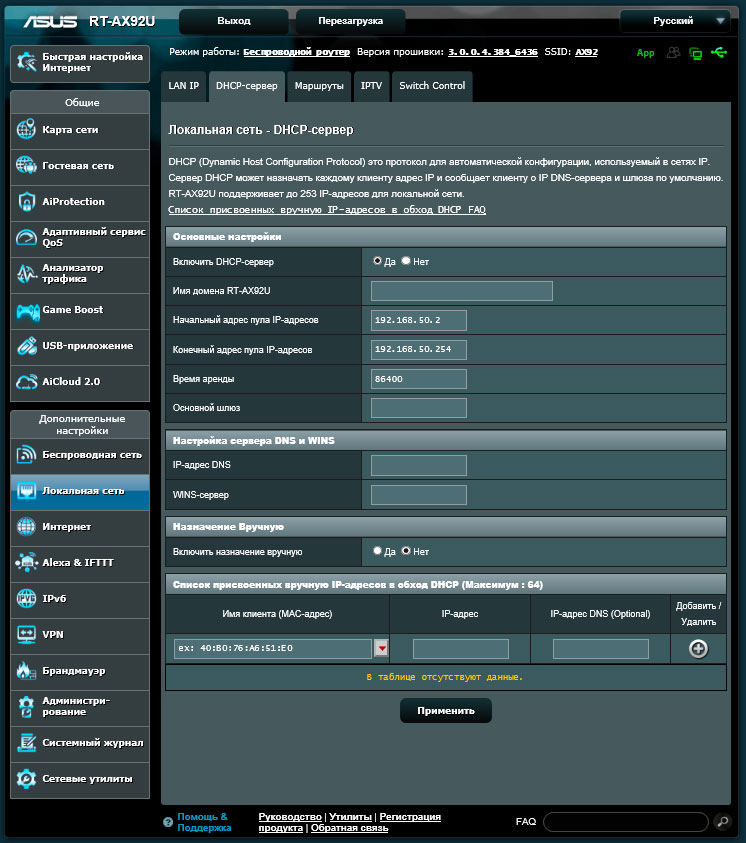Screen dimensions: 746x843
Task: Click the Карта сети globe icon
Action: tap(26, 130)
